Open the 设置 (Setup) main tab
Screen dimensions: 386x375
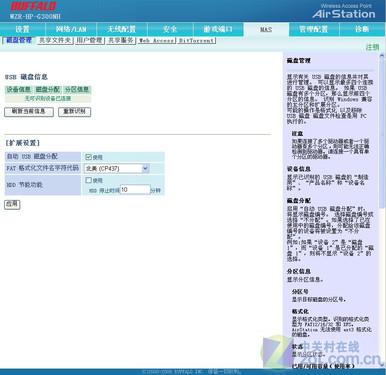tap(22, 29)
